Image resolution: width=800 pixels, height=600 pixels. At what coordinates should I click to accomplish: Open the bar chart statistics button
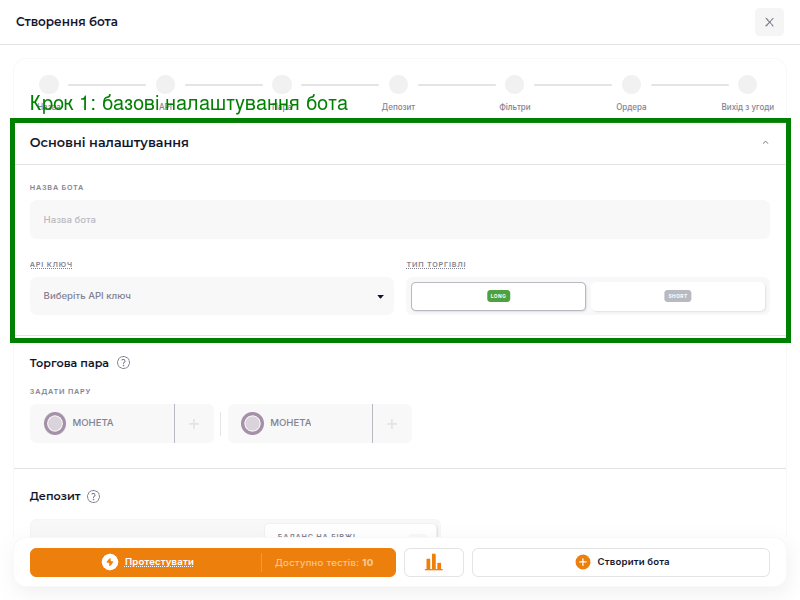pos(434,562)
